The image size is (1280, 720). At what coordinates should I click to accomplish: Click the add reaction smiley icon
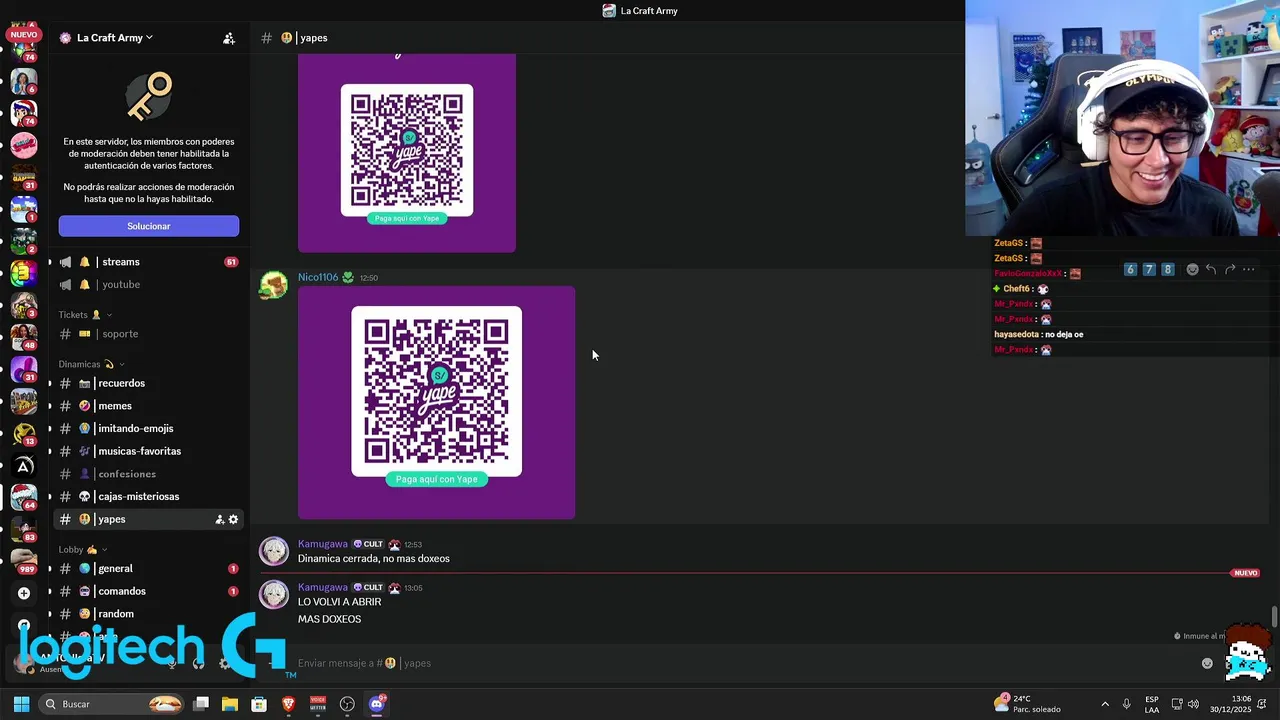[1192, 269]
